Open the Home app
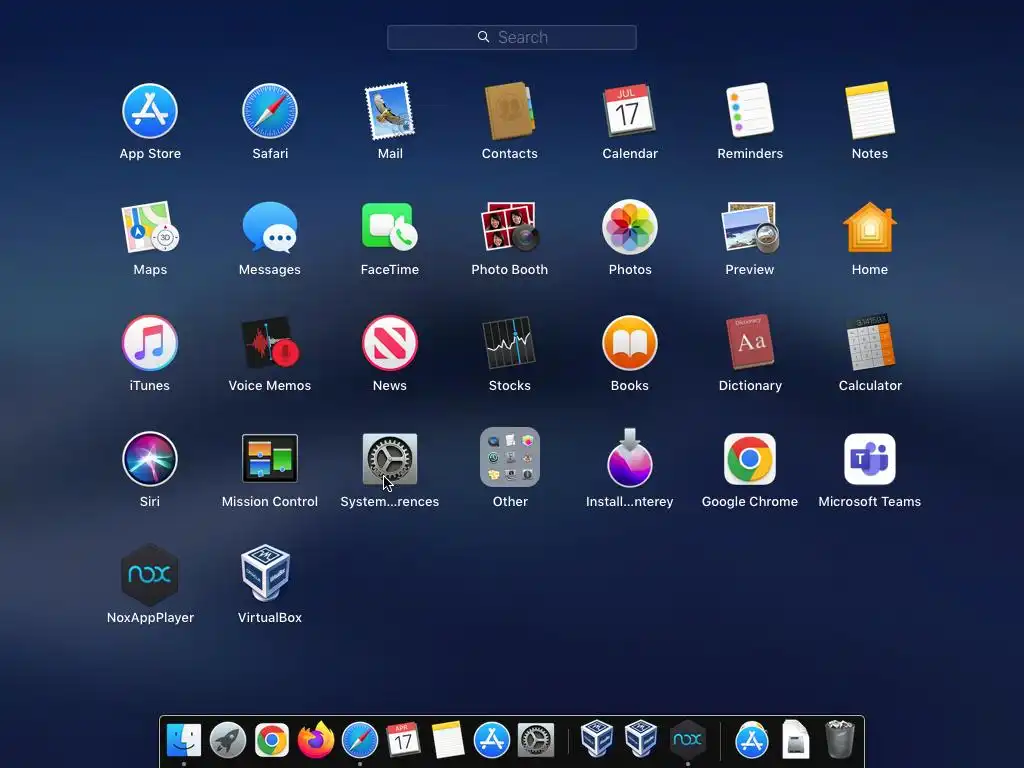 click(870, 227)
